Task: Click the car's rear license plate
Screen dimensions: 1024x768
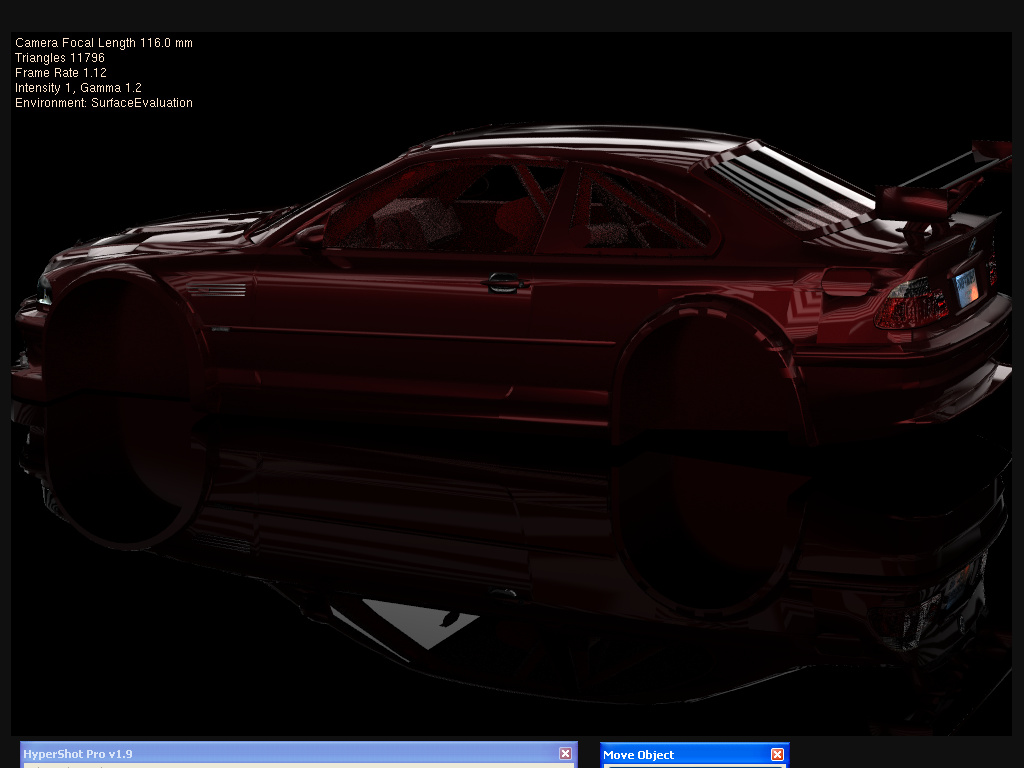Action: pos(967,287)
